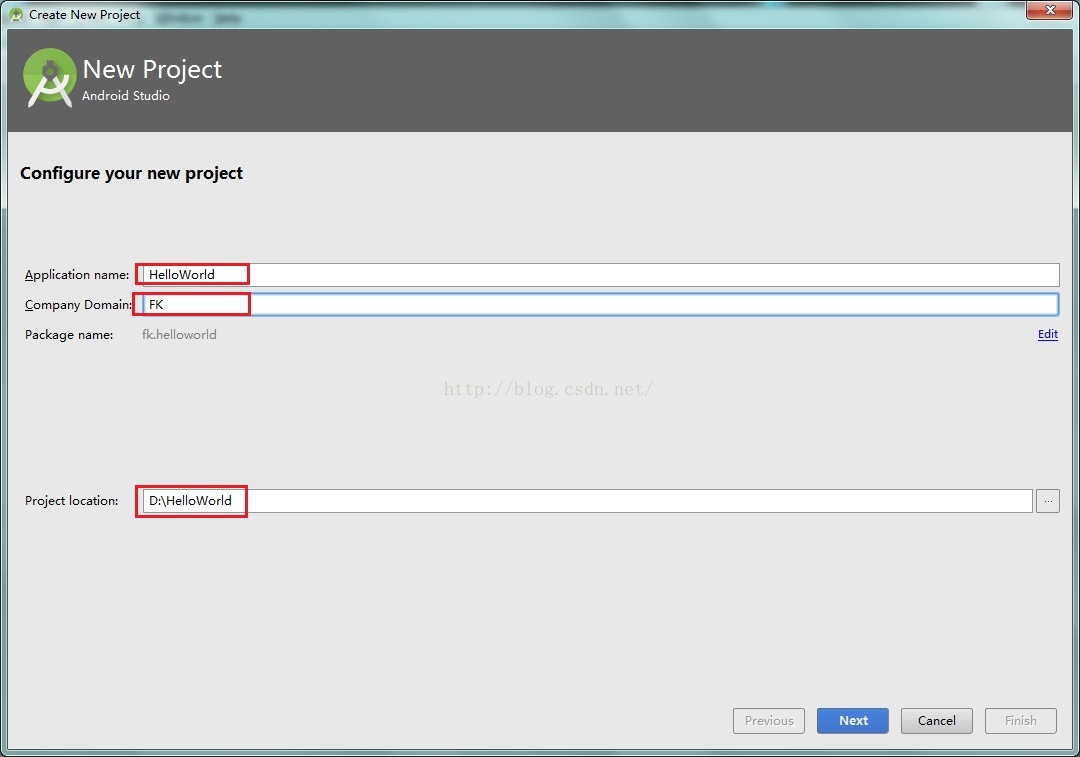This screenshot has height=757, width=1080.
Task: Click the New Project header title
Action: click(152, 69)
